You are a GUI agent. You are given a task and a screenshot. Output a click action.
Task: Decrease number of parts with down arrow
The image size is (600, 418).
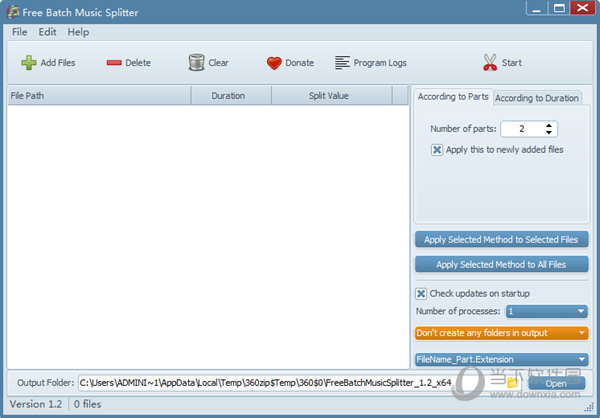point(549,132)
